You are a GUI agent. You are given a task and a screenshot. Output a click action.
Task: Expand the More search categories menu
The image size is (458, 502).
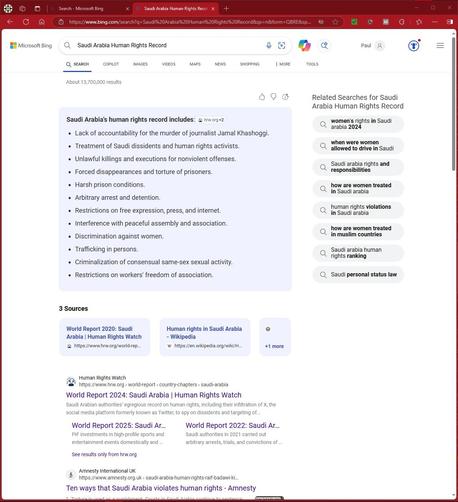coord(283,64)
